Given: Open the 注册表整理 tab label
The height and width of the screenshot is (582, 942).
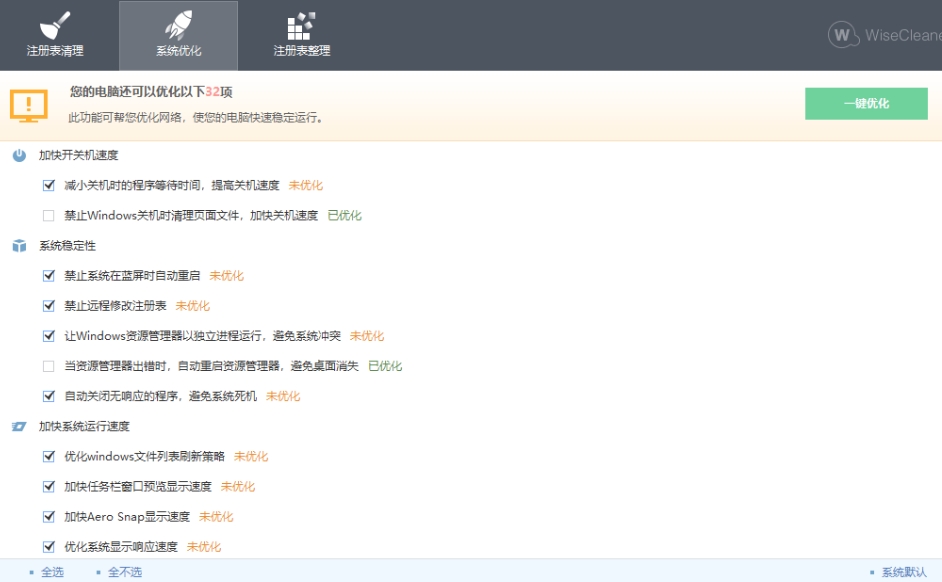Looking at the screenshot, I should [301, 51].
